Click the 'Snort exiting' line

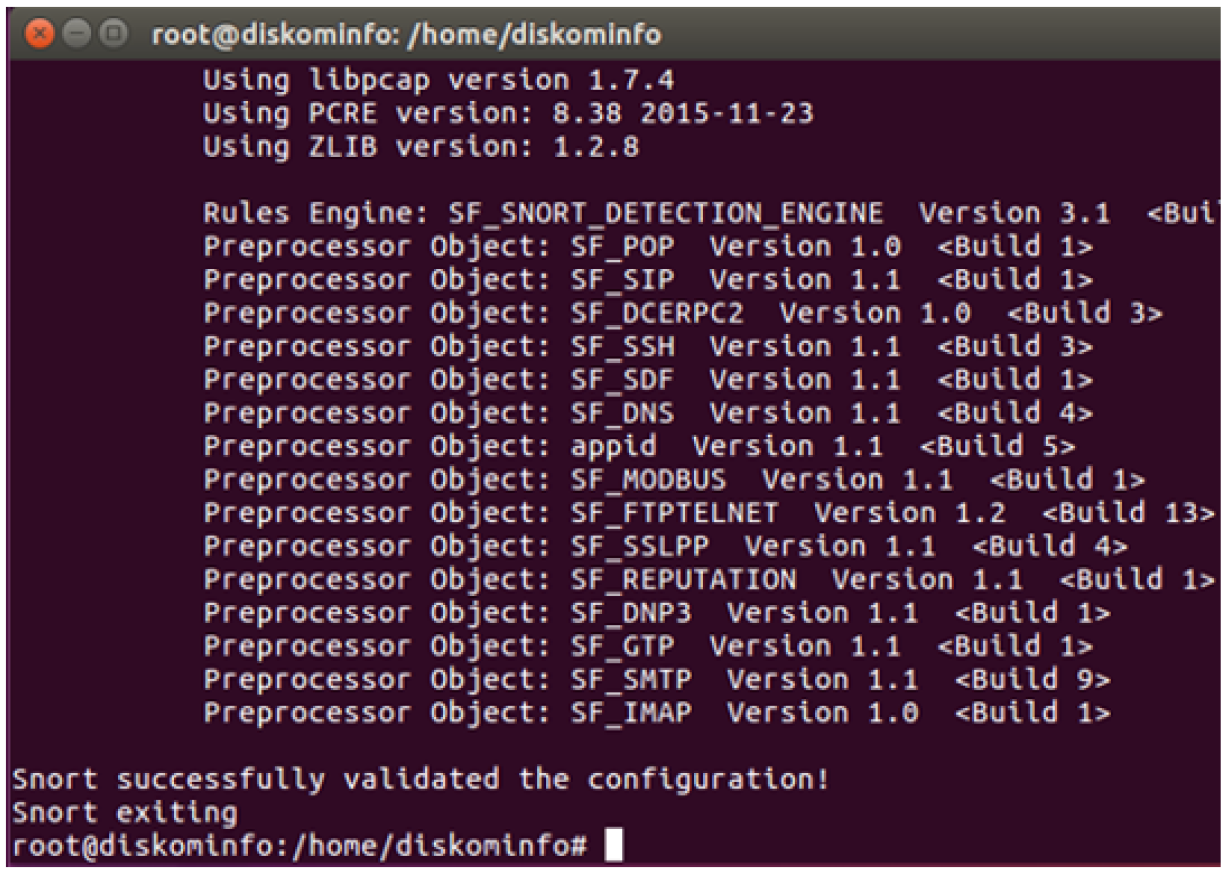coord(124,812)
